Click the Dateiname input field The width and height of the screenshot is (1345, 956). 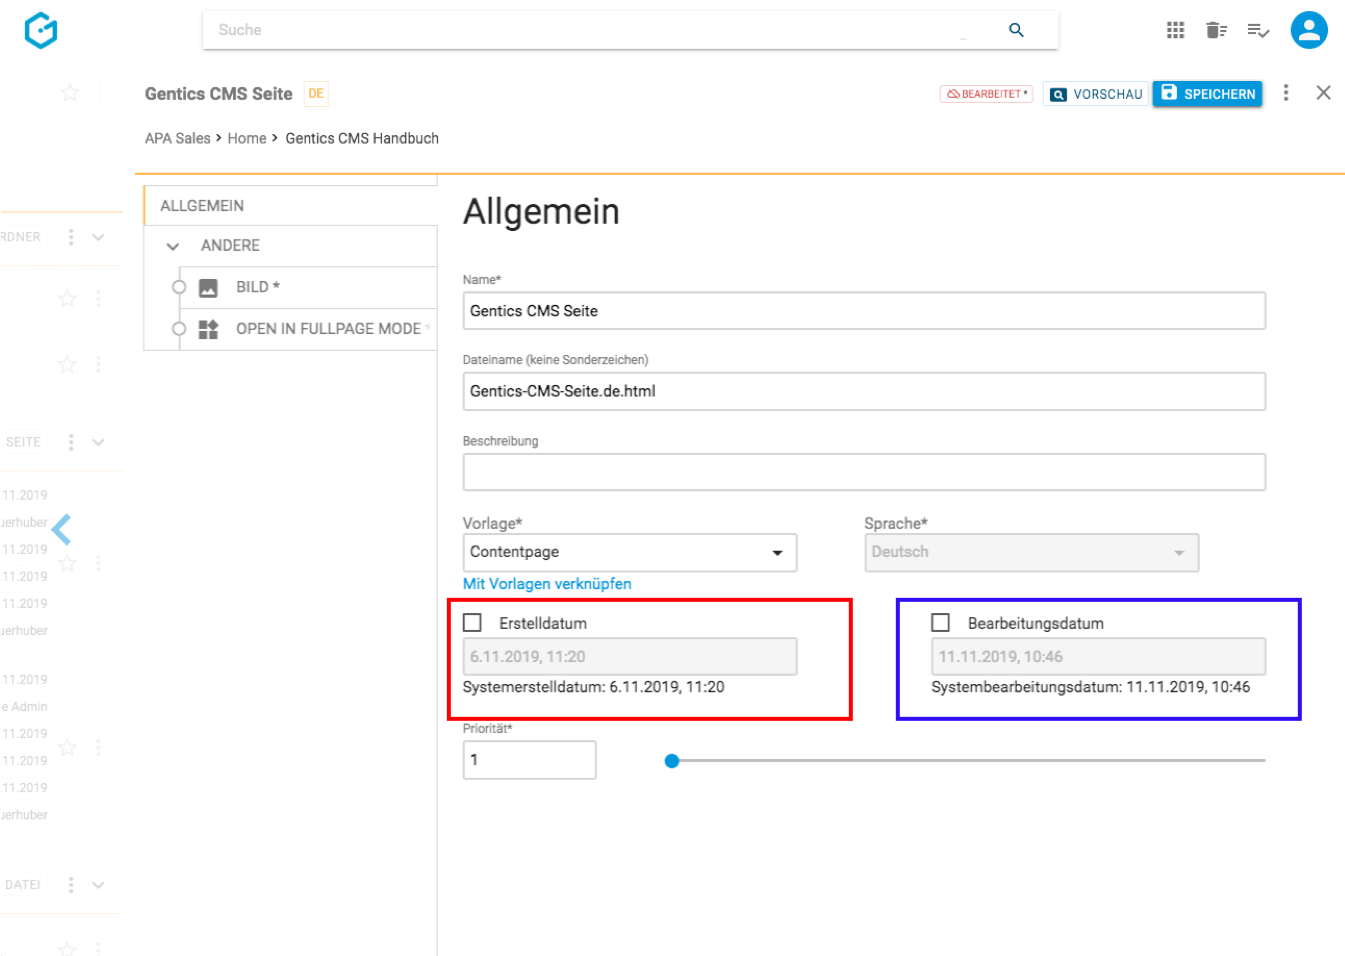tap(864, 391)
